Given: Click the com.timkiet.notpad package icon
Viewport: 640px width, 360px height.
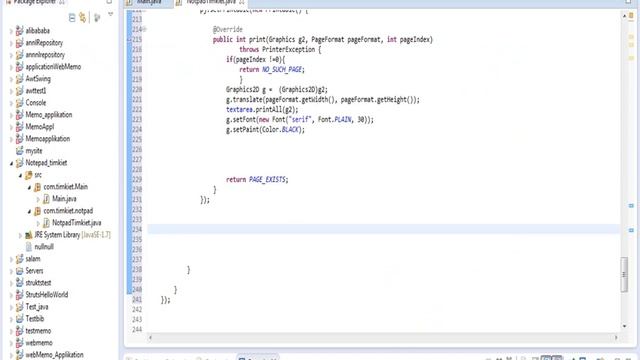Looking at the screenshot, I should point(37,211).
